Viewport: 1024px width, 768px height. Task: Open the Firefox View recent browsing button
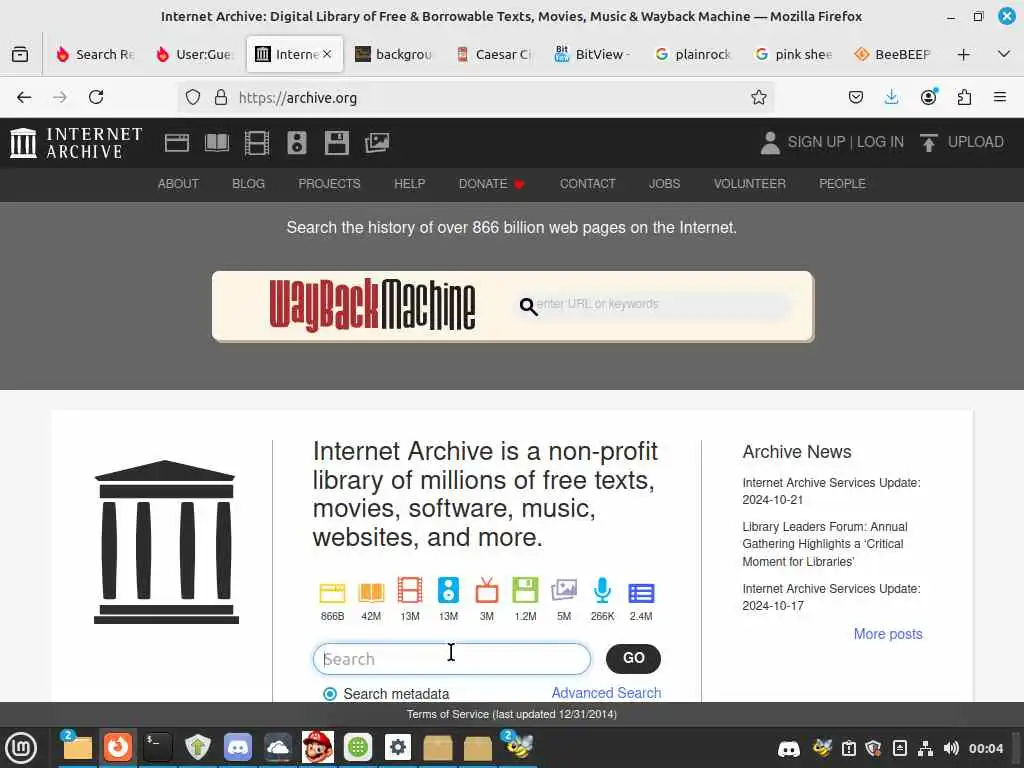click(20, 54)
